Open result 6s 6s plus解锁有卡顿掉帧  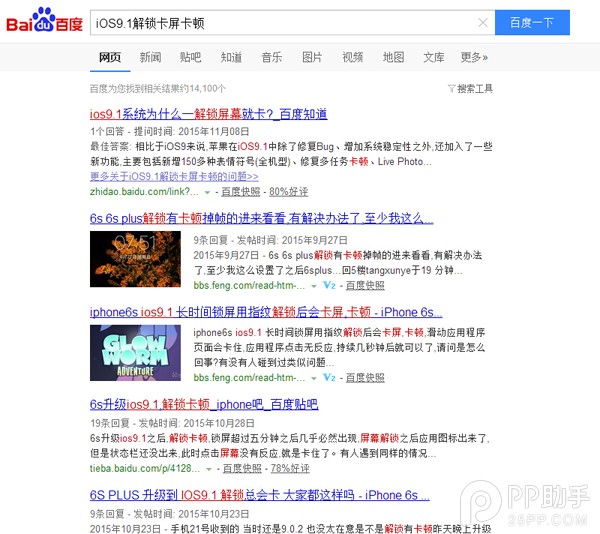262,218
